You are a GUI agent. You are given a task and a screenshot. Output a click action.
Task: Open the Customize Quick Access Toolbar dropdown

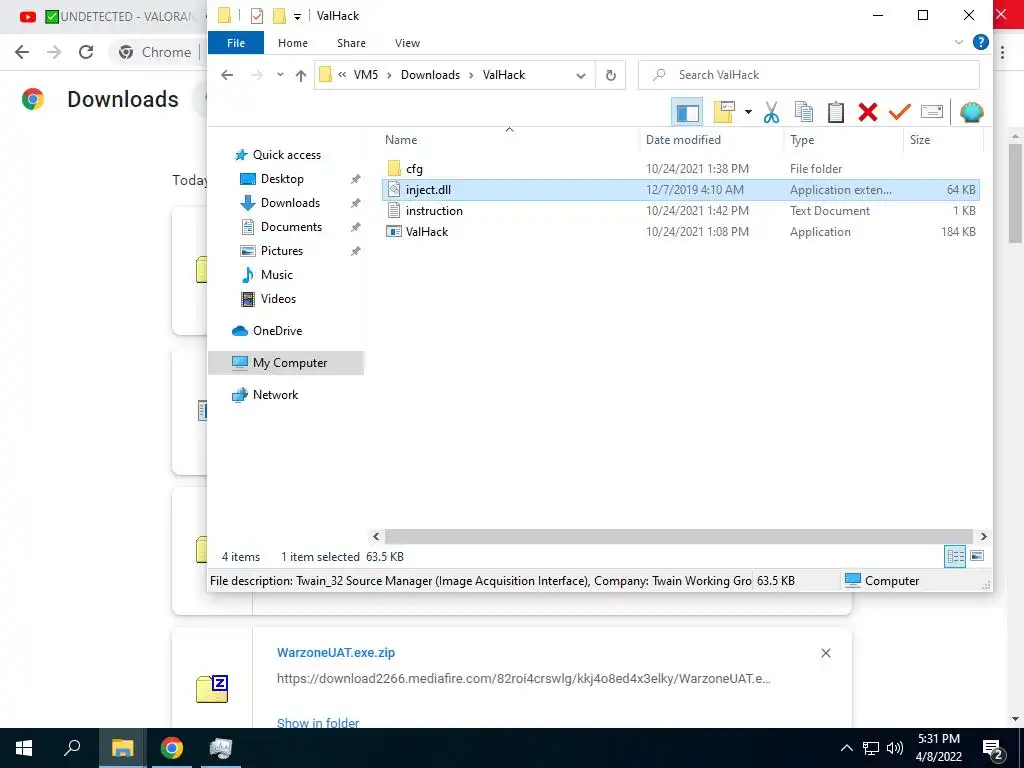[297, 16]
